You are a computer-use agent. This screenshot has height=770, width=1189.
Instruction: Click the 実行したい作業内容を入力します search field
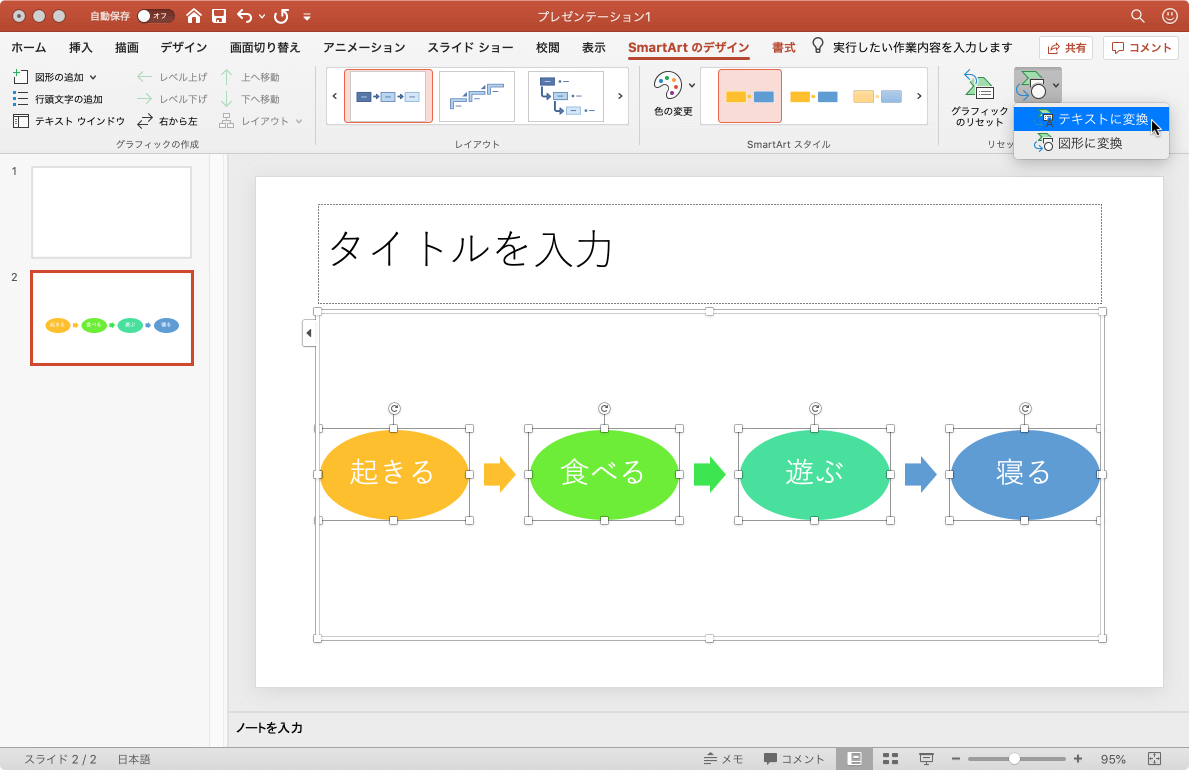pyautogui.click(x=922, y=47)
